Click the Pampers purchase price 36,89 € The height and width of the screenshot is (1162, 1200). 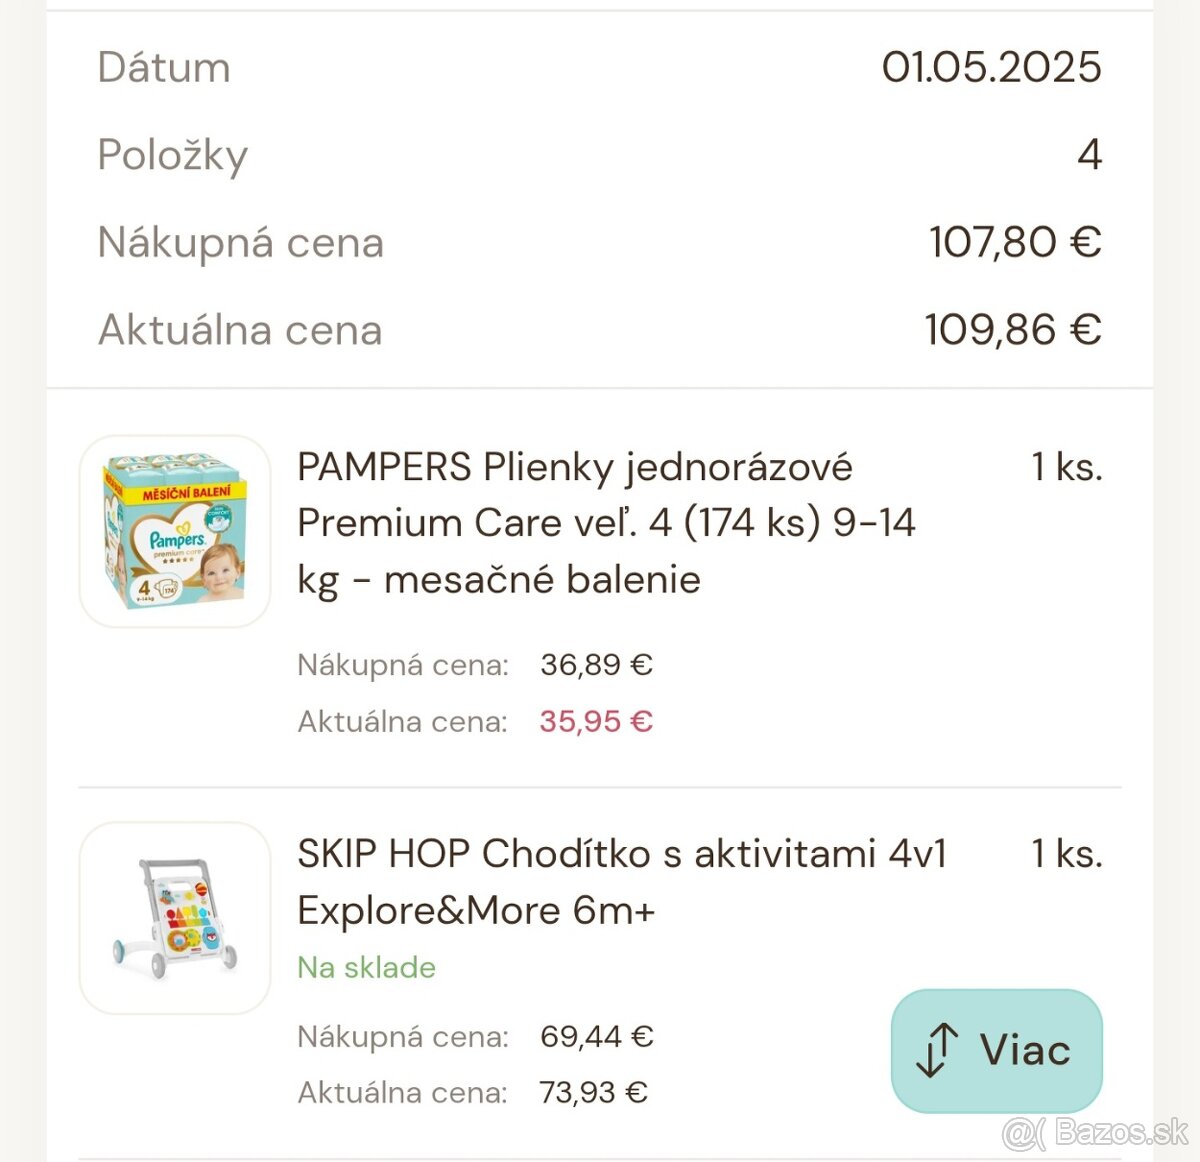[x=596, y=664]
